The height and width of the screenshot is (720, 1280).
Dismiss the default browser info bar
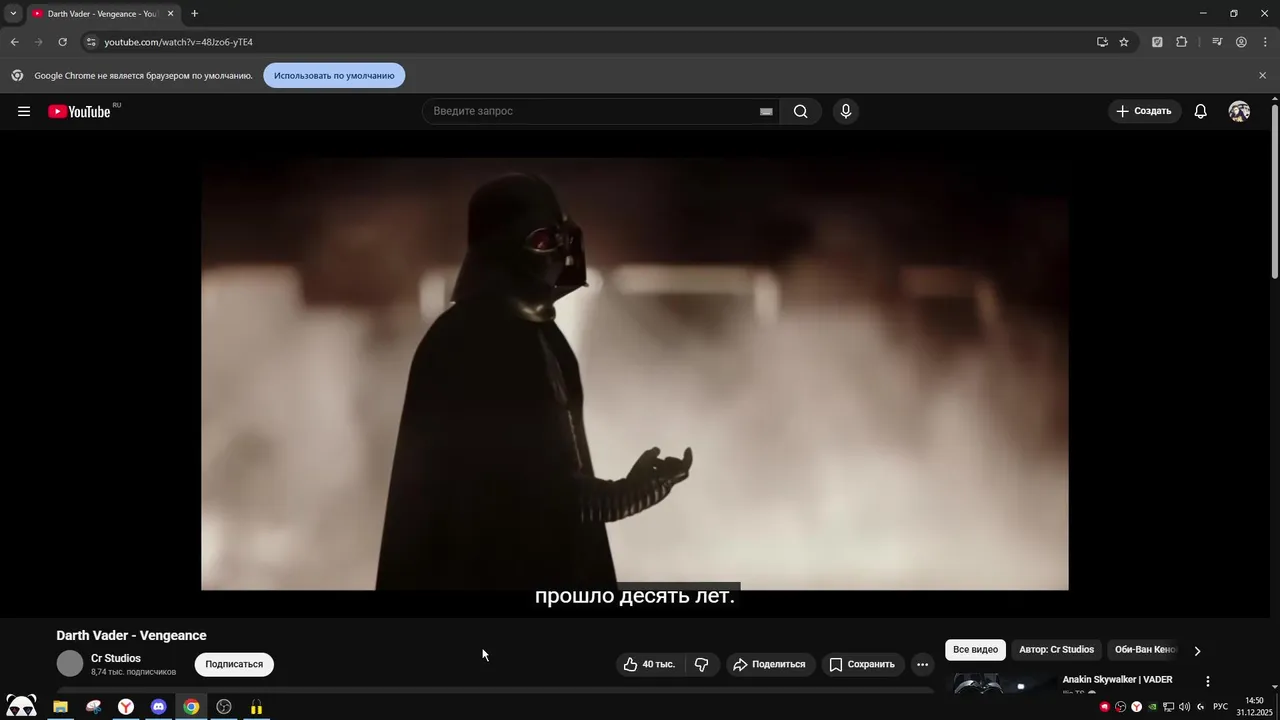pos(1262,75)
